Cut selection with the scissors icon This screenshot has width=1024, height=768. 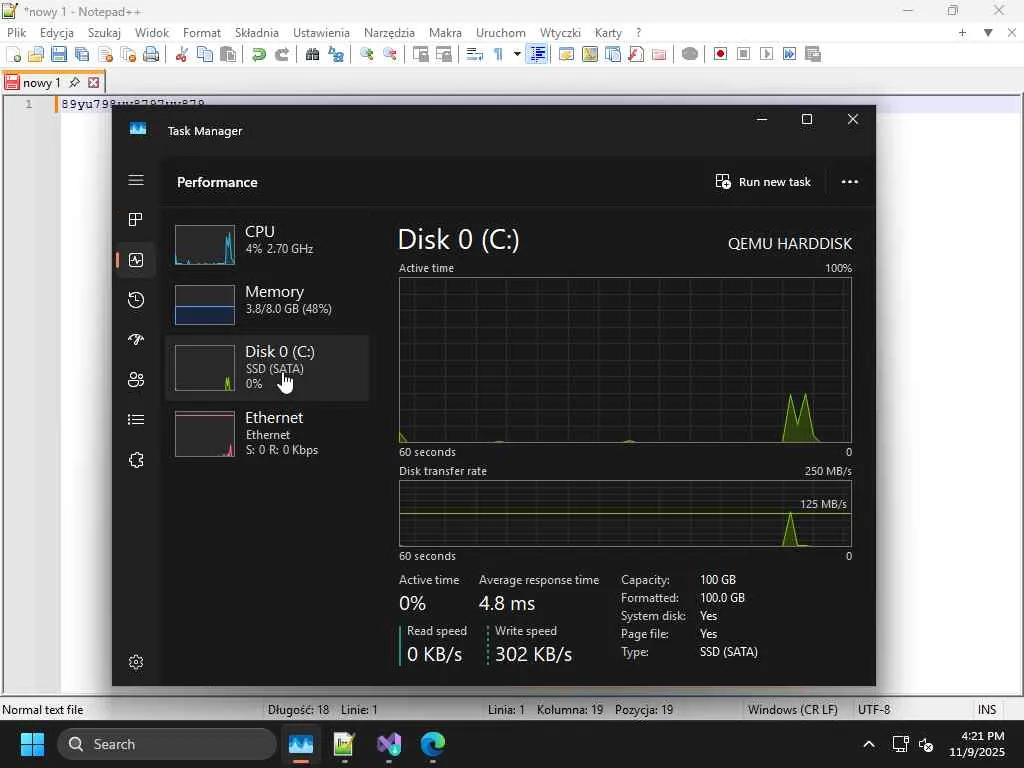pyautogui.click(x=182, y=54)
